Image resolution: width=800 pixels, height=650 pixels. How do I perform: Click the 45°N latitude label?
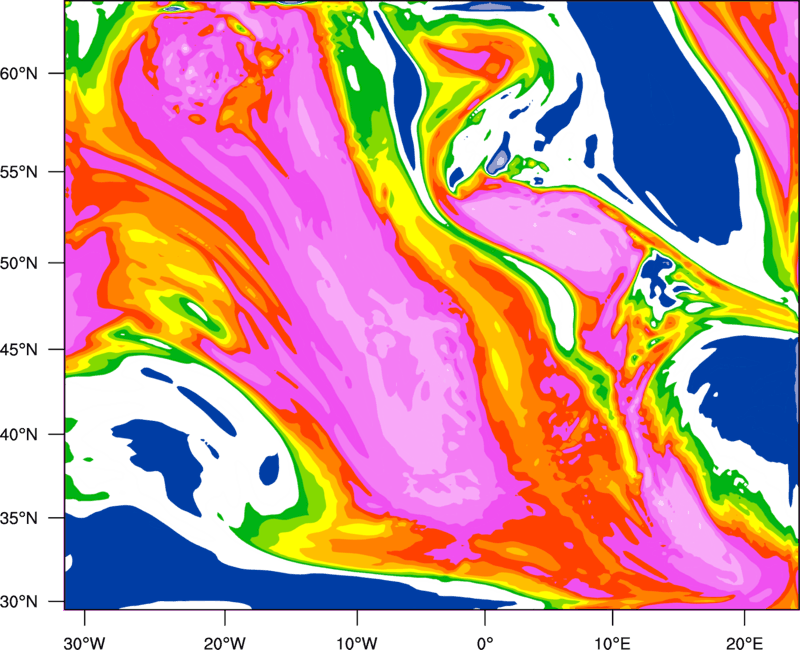19,350
